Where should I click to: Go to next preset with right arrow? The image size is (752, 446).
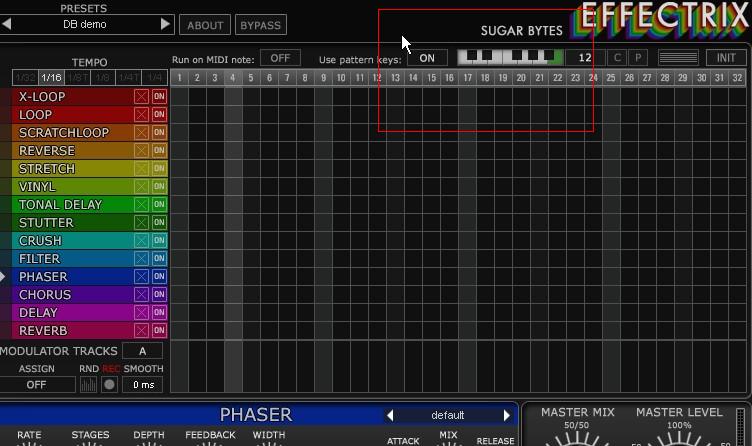165,23
